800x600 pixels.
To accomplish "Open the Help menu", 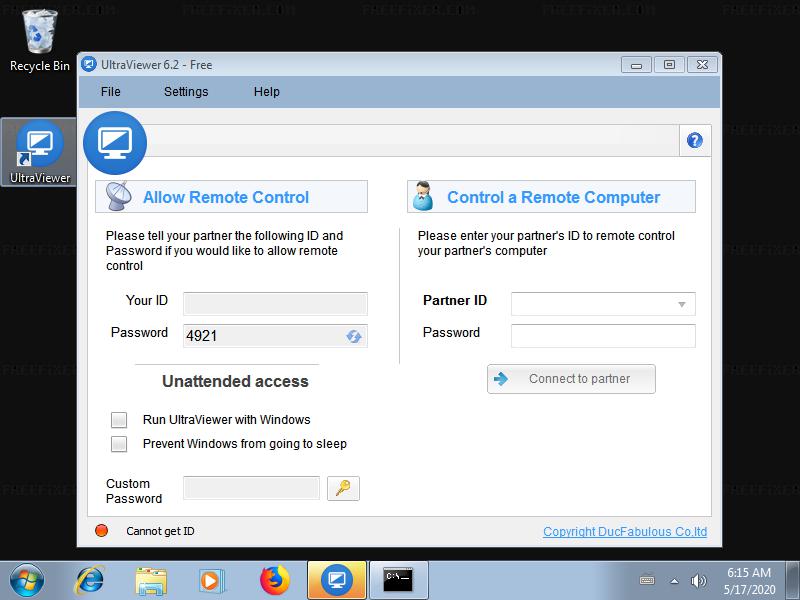I will click(267, 91).
